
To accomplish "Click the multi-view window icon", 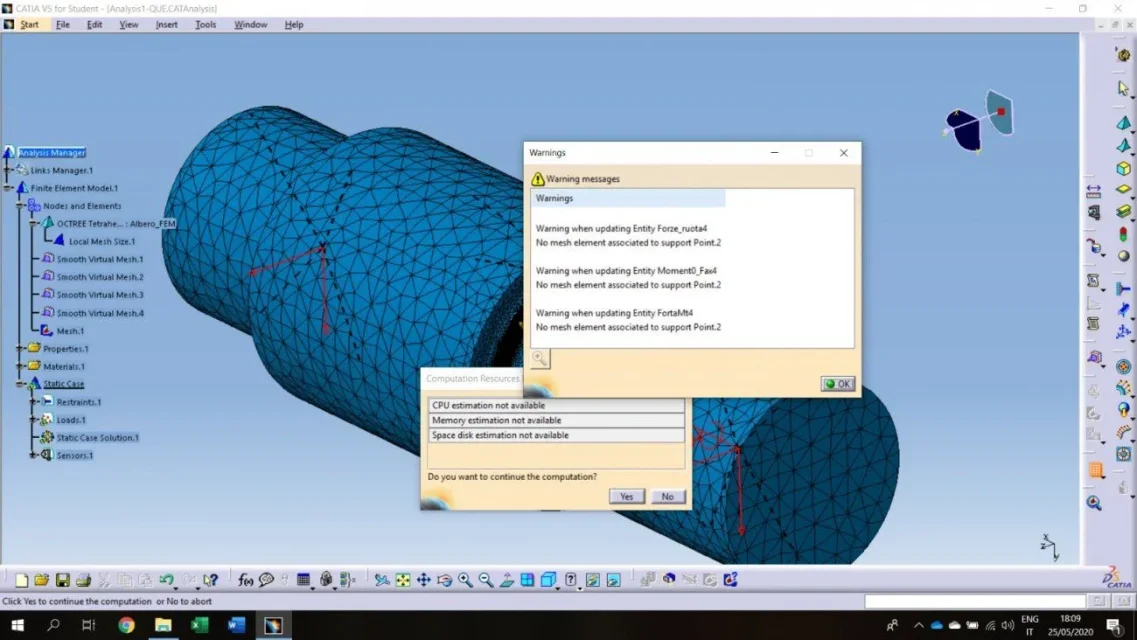I will point(527,580).
